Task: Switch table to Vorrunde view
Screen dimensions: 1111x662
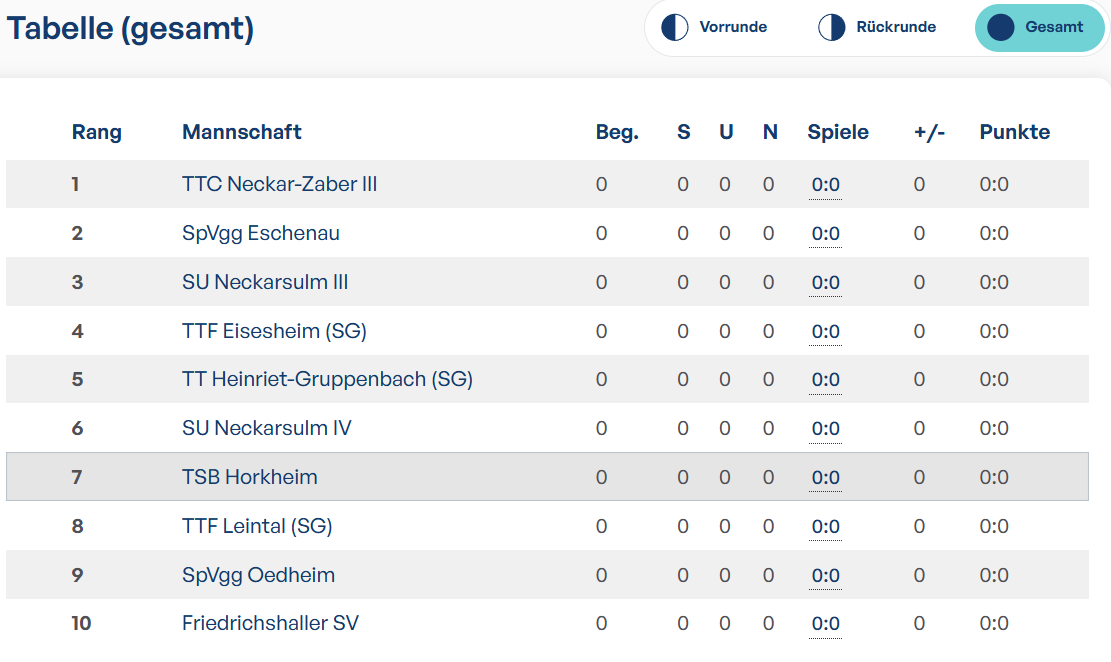Action: pyautogui.click(x=716, y=28)
